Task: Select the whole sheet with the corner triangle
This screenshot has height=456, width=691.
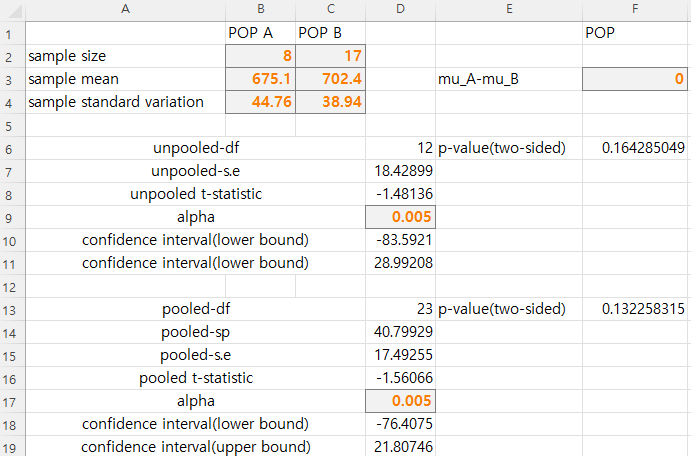Action: click(x=13, y=11)
